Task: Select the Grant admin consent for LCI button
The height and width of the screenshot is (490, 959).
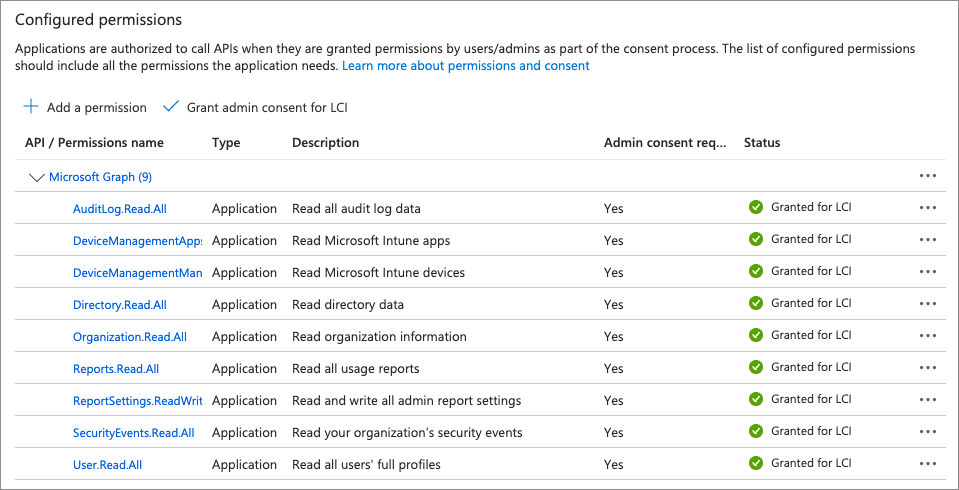Action: pyautogui.click(x=255, y=107)
